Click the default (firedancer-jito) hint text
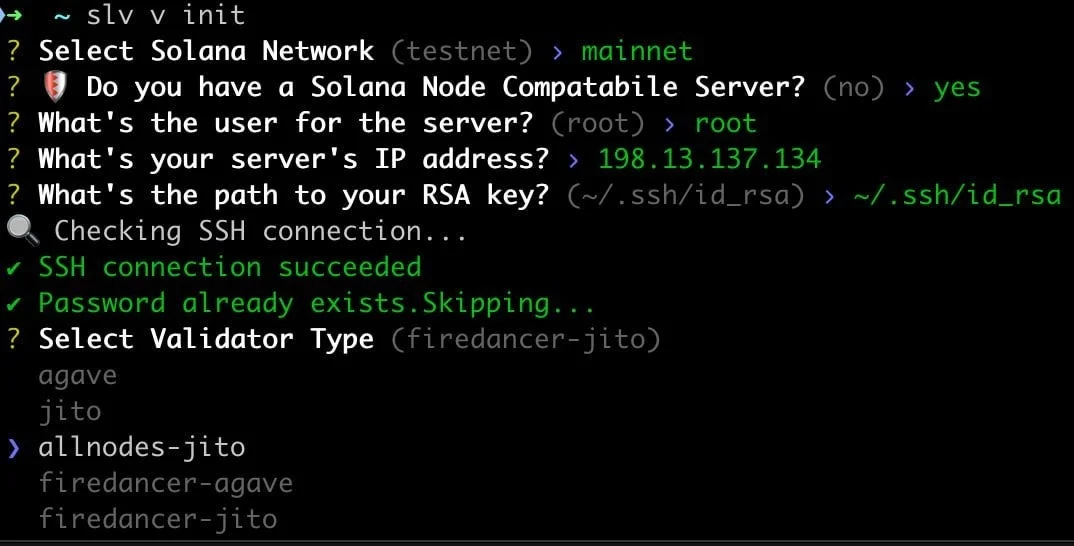The image size is (1074, 546). [x=525, y=340]
